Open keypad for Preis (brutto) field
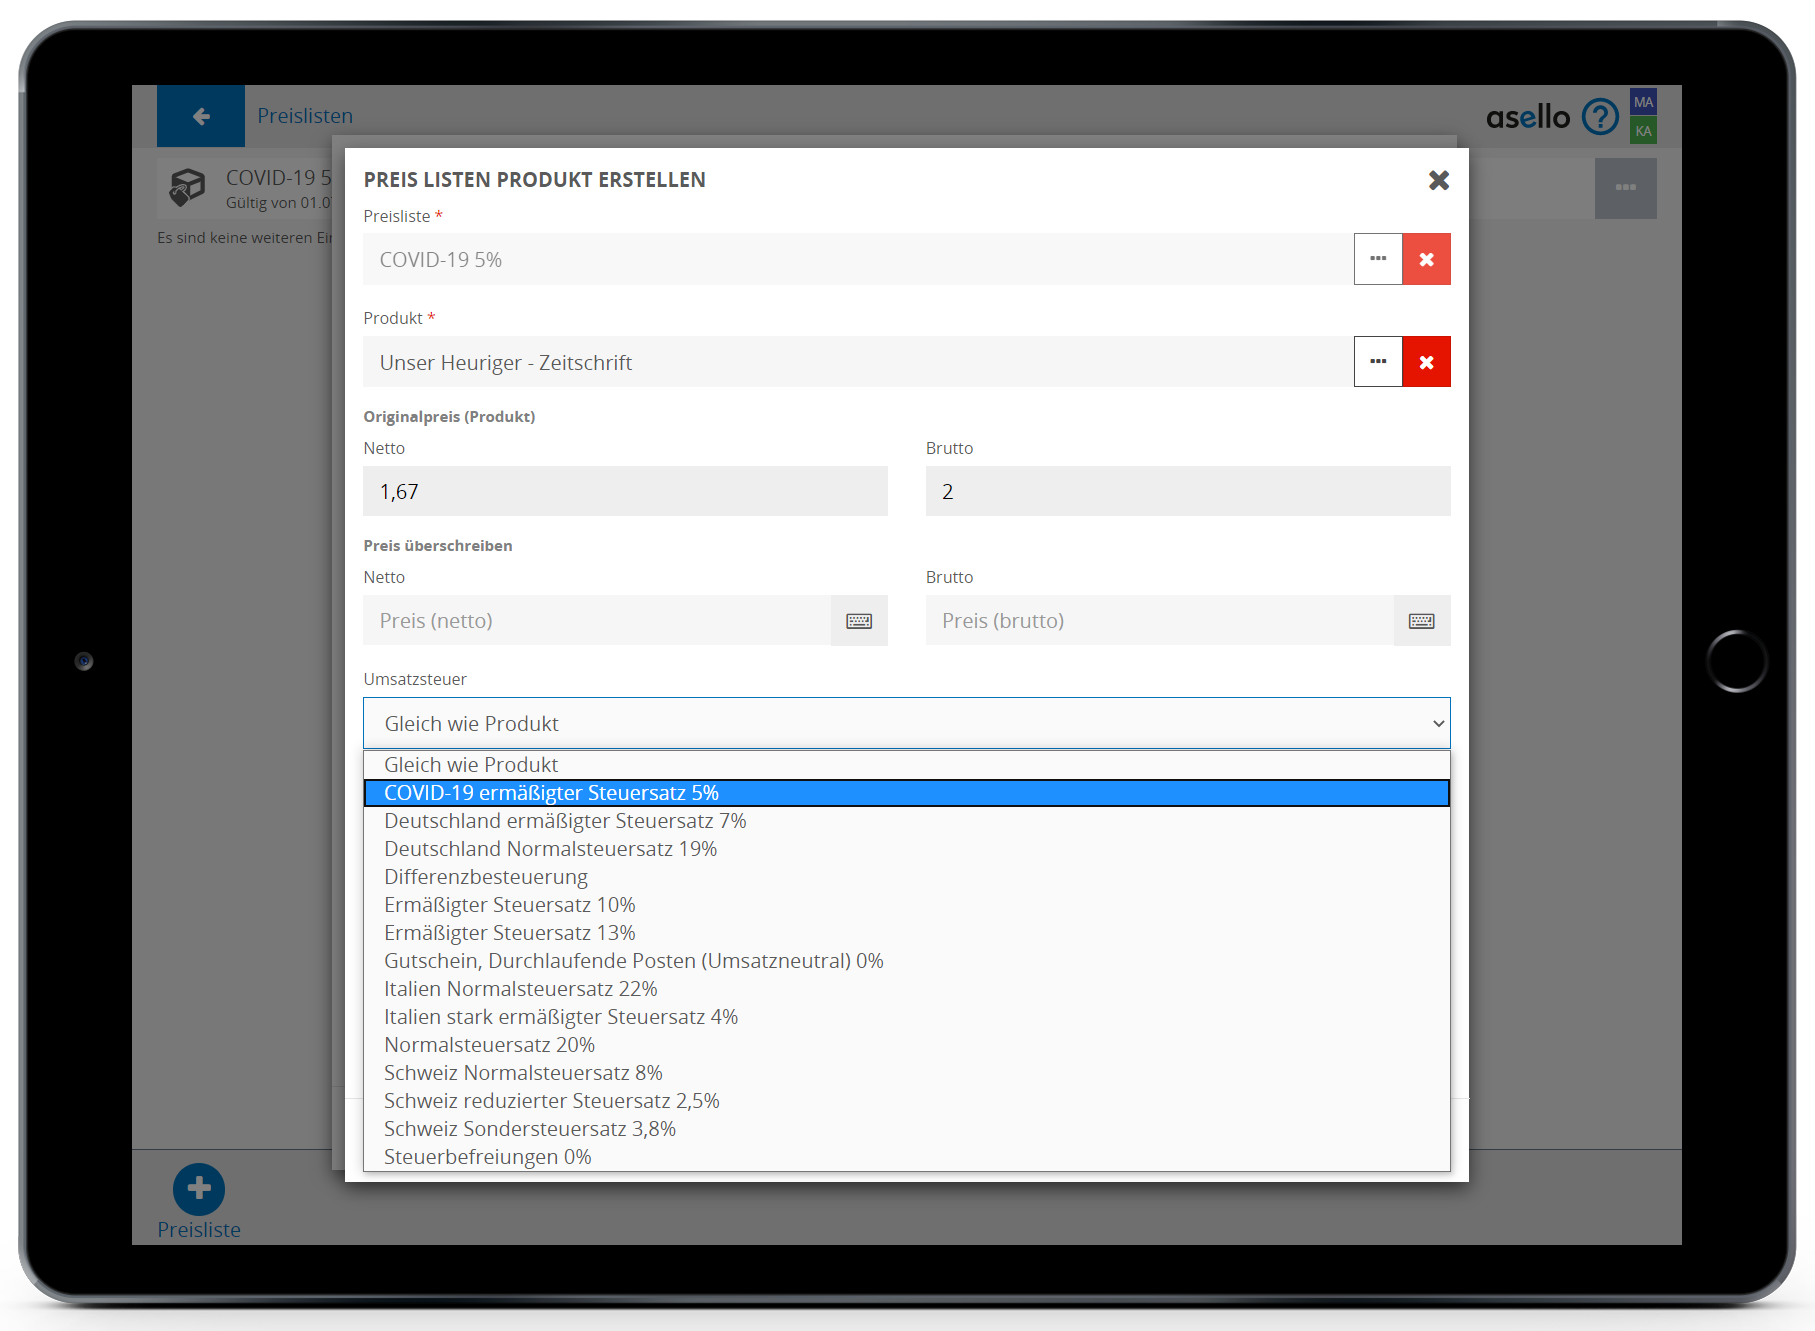The height and width of the screenshot is (1331, 1815). 1421,621
